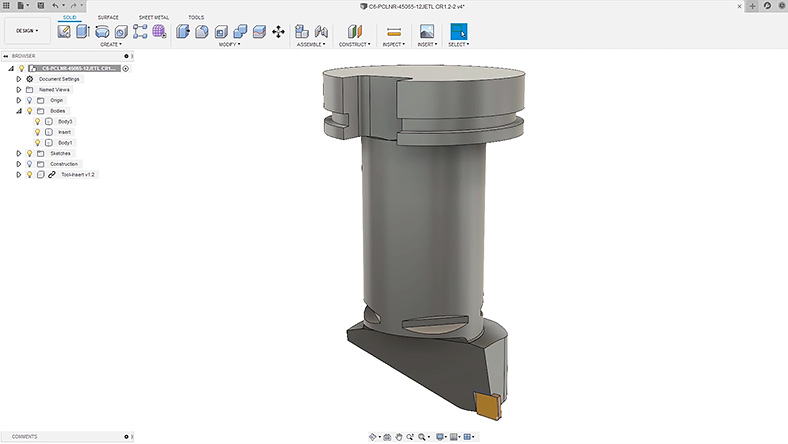Click the Undo arrow

[55, 6]
